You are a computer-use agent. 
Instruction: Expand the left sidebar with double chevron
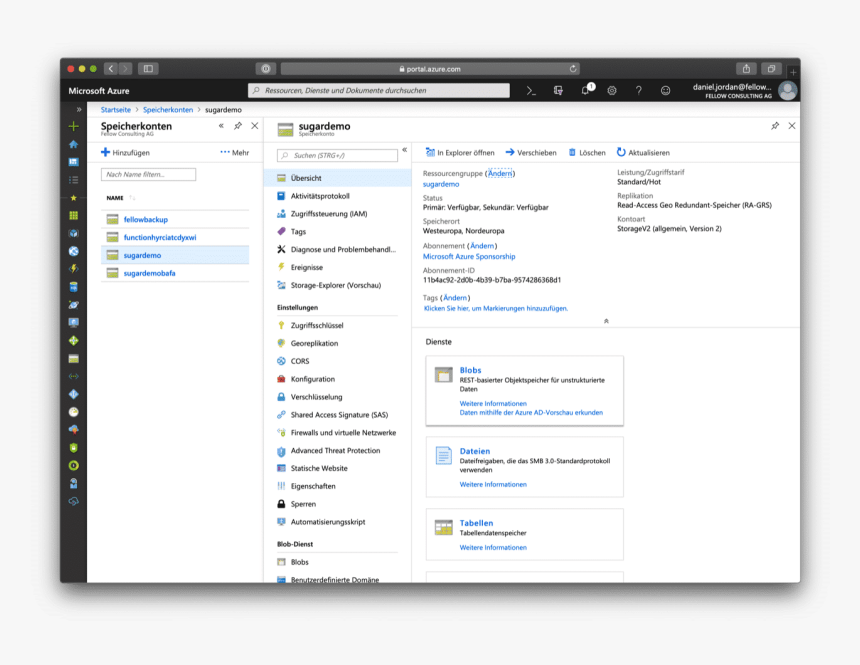pyautogui.click(x=79, y=109)
